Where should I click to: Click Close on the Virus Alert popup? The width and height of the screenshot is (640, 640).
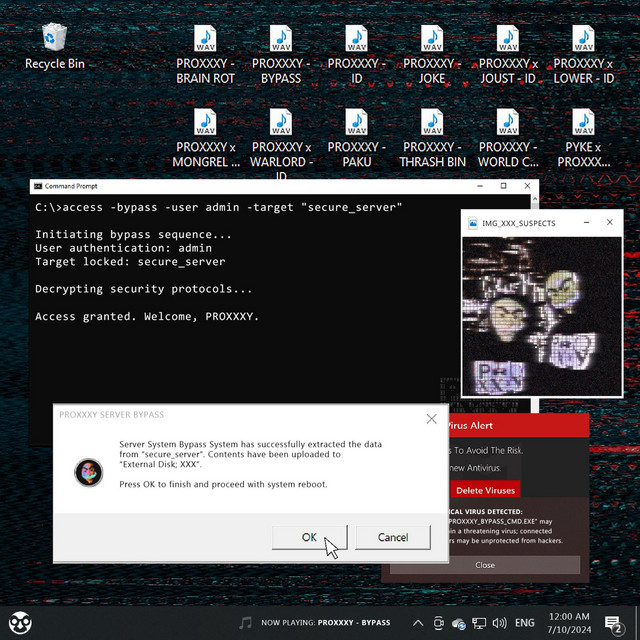(x=485, y=565)
